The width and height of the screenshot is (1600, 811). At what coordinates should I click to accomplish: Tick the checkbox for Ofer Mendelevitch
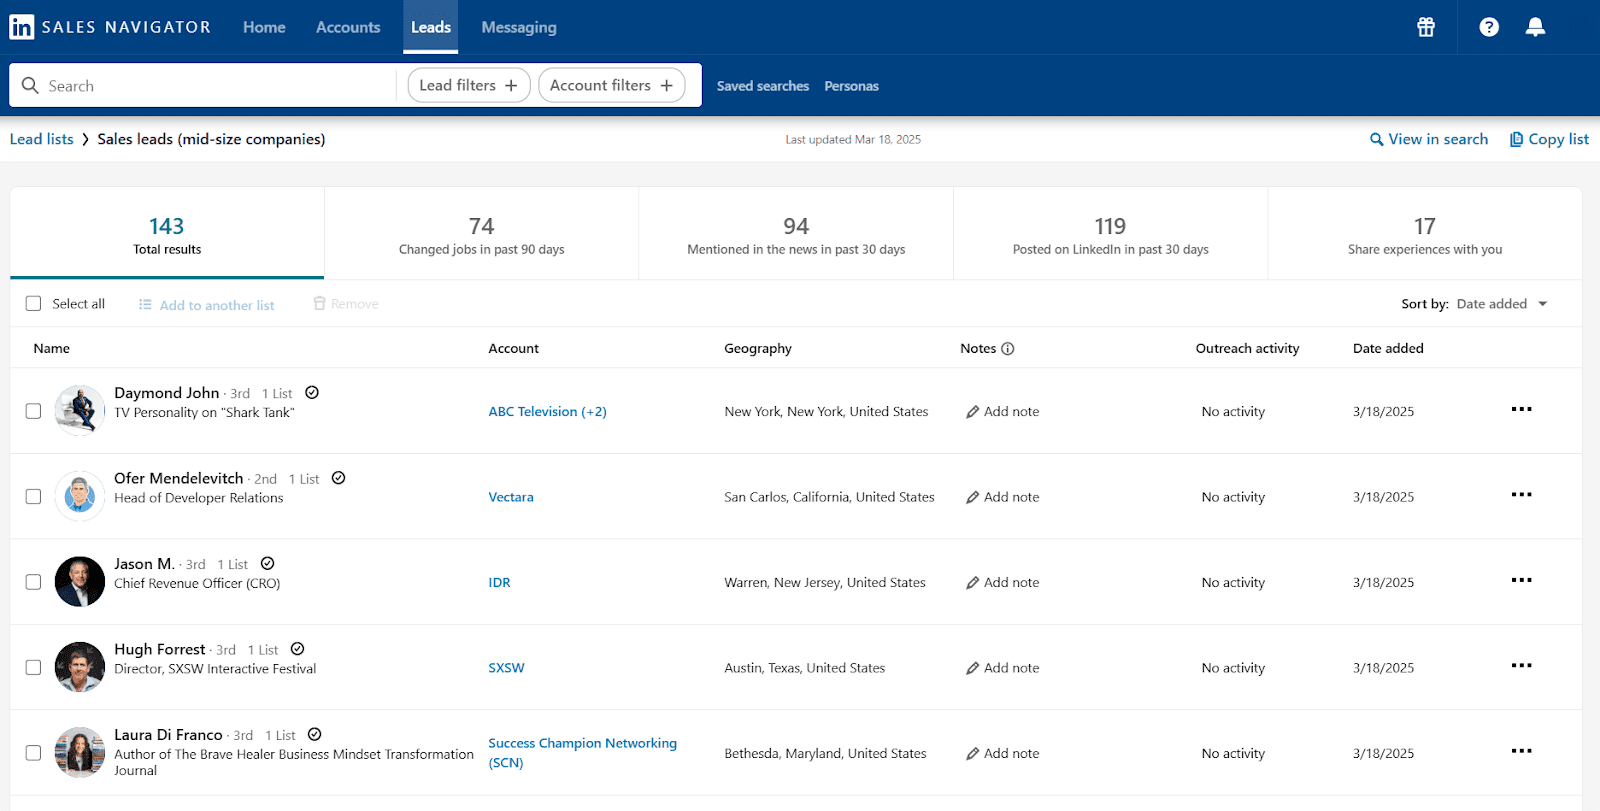click(34, 497)
